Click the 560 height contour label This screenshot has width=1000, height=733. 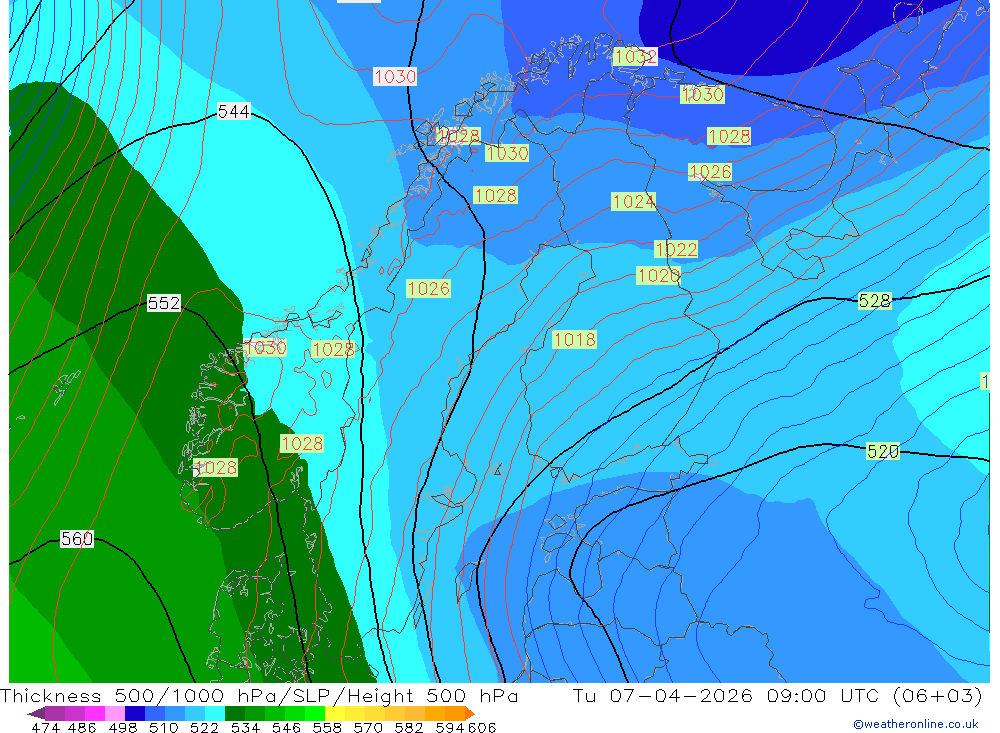point(77,539)
